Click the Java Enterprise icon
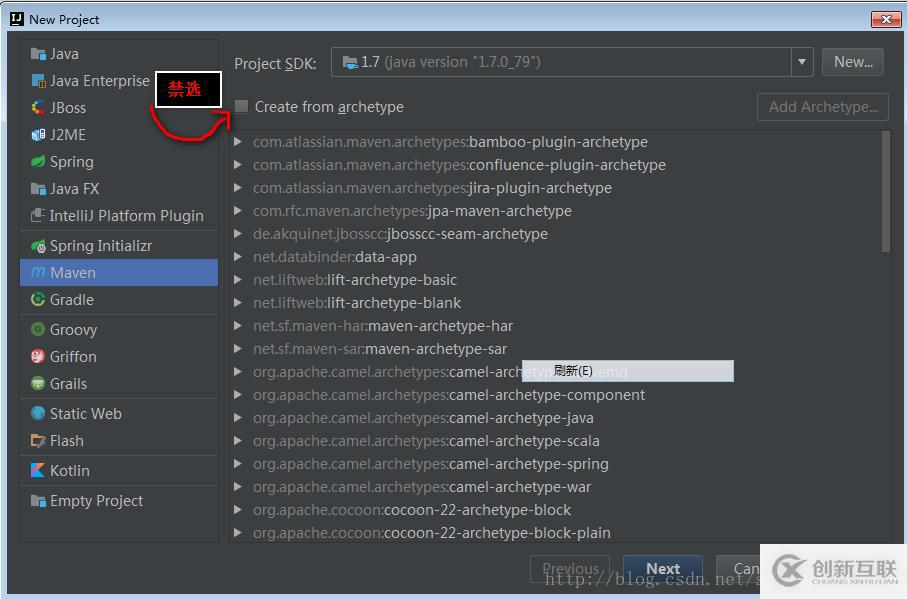This screenshot has width=907, height=599. 38,81
